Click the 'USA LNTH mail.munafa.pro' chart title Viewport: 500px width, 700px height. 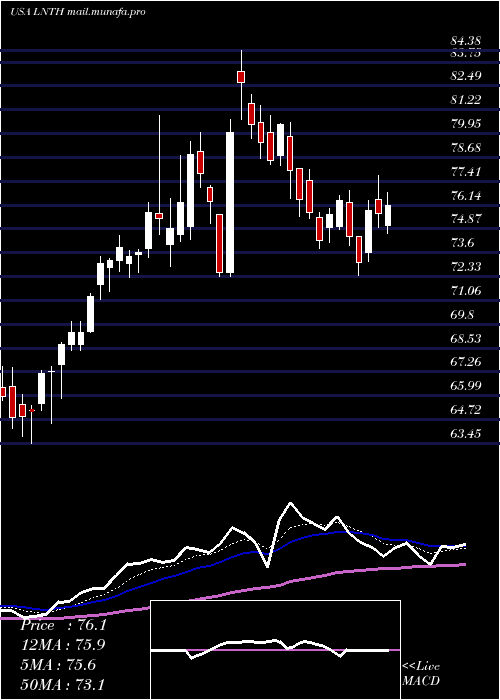tap(78, 12)
